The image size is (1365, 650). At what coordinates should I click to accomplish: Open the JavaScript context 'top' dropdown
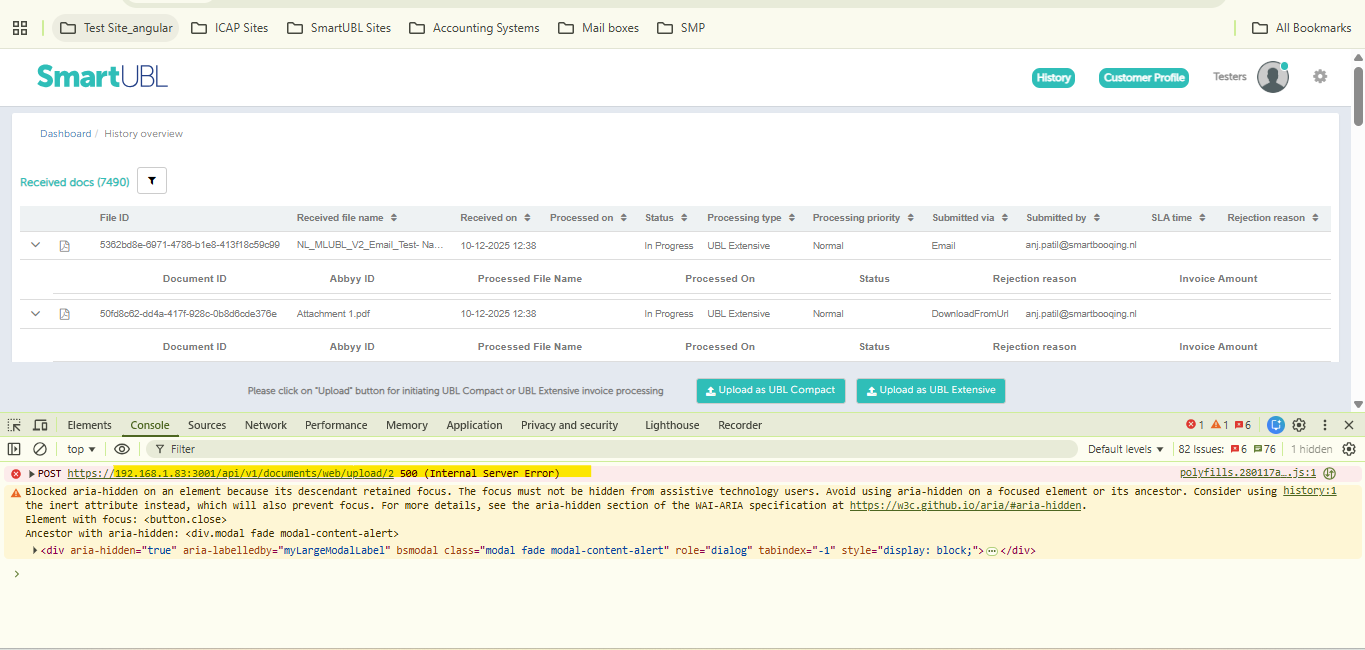(x=81, y=449)
